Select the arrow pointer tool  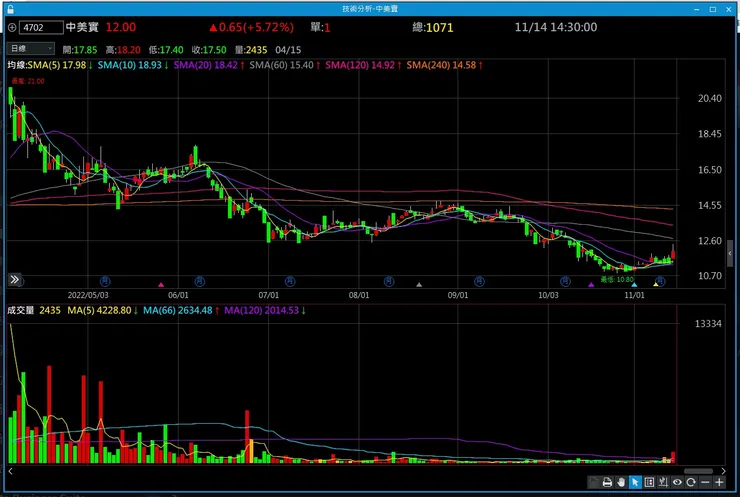pyautogui.click(x=635, y=482)
